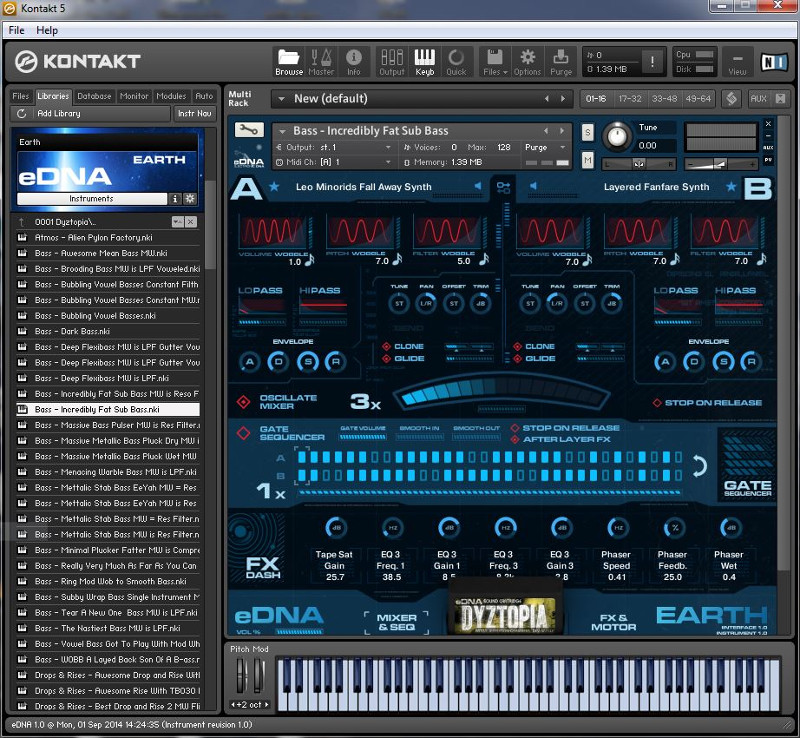Open the Mixer & Seq page
The width and height of the screenshot is (800, 738).
tap(396, 622)
